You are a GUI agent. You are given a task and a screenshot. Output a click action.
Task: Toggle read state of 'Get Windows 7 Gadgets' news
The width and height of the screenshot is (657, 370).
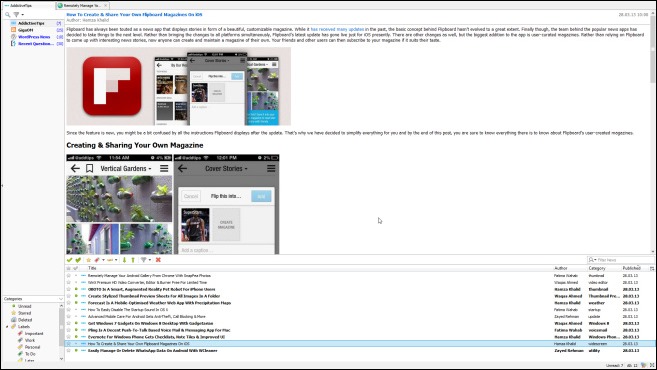pos(76,323)
